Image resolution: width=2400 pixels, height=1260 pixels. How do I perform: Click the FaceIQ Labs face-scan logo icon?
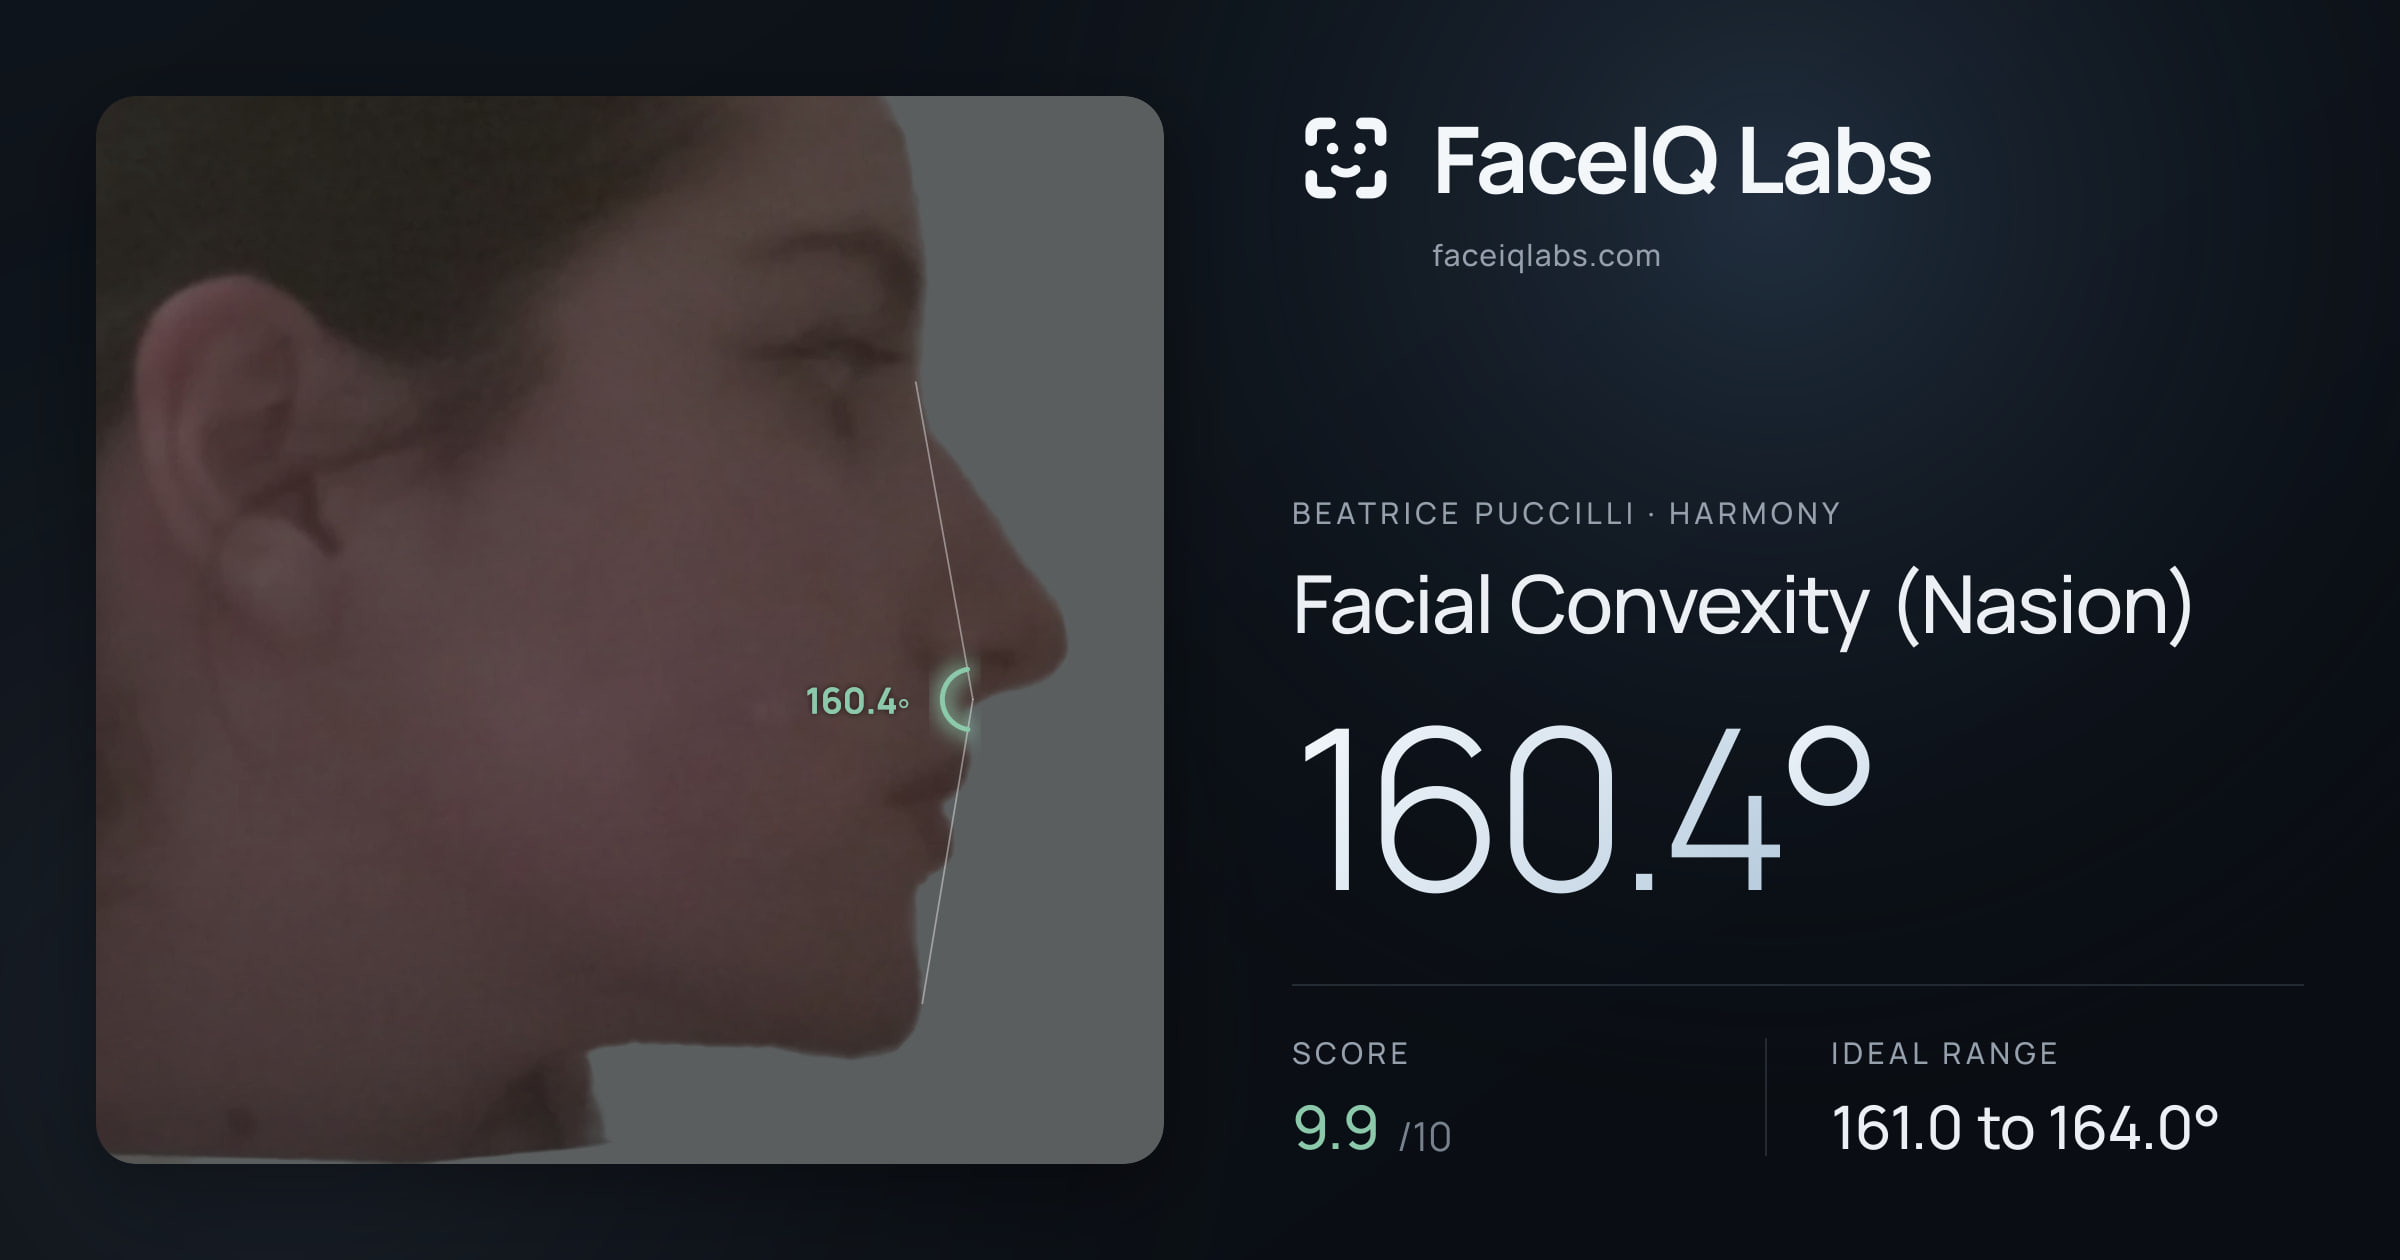1346,158
